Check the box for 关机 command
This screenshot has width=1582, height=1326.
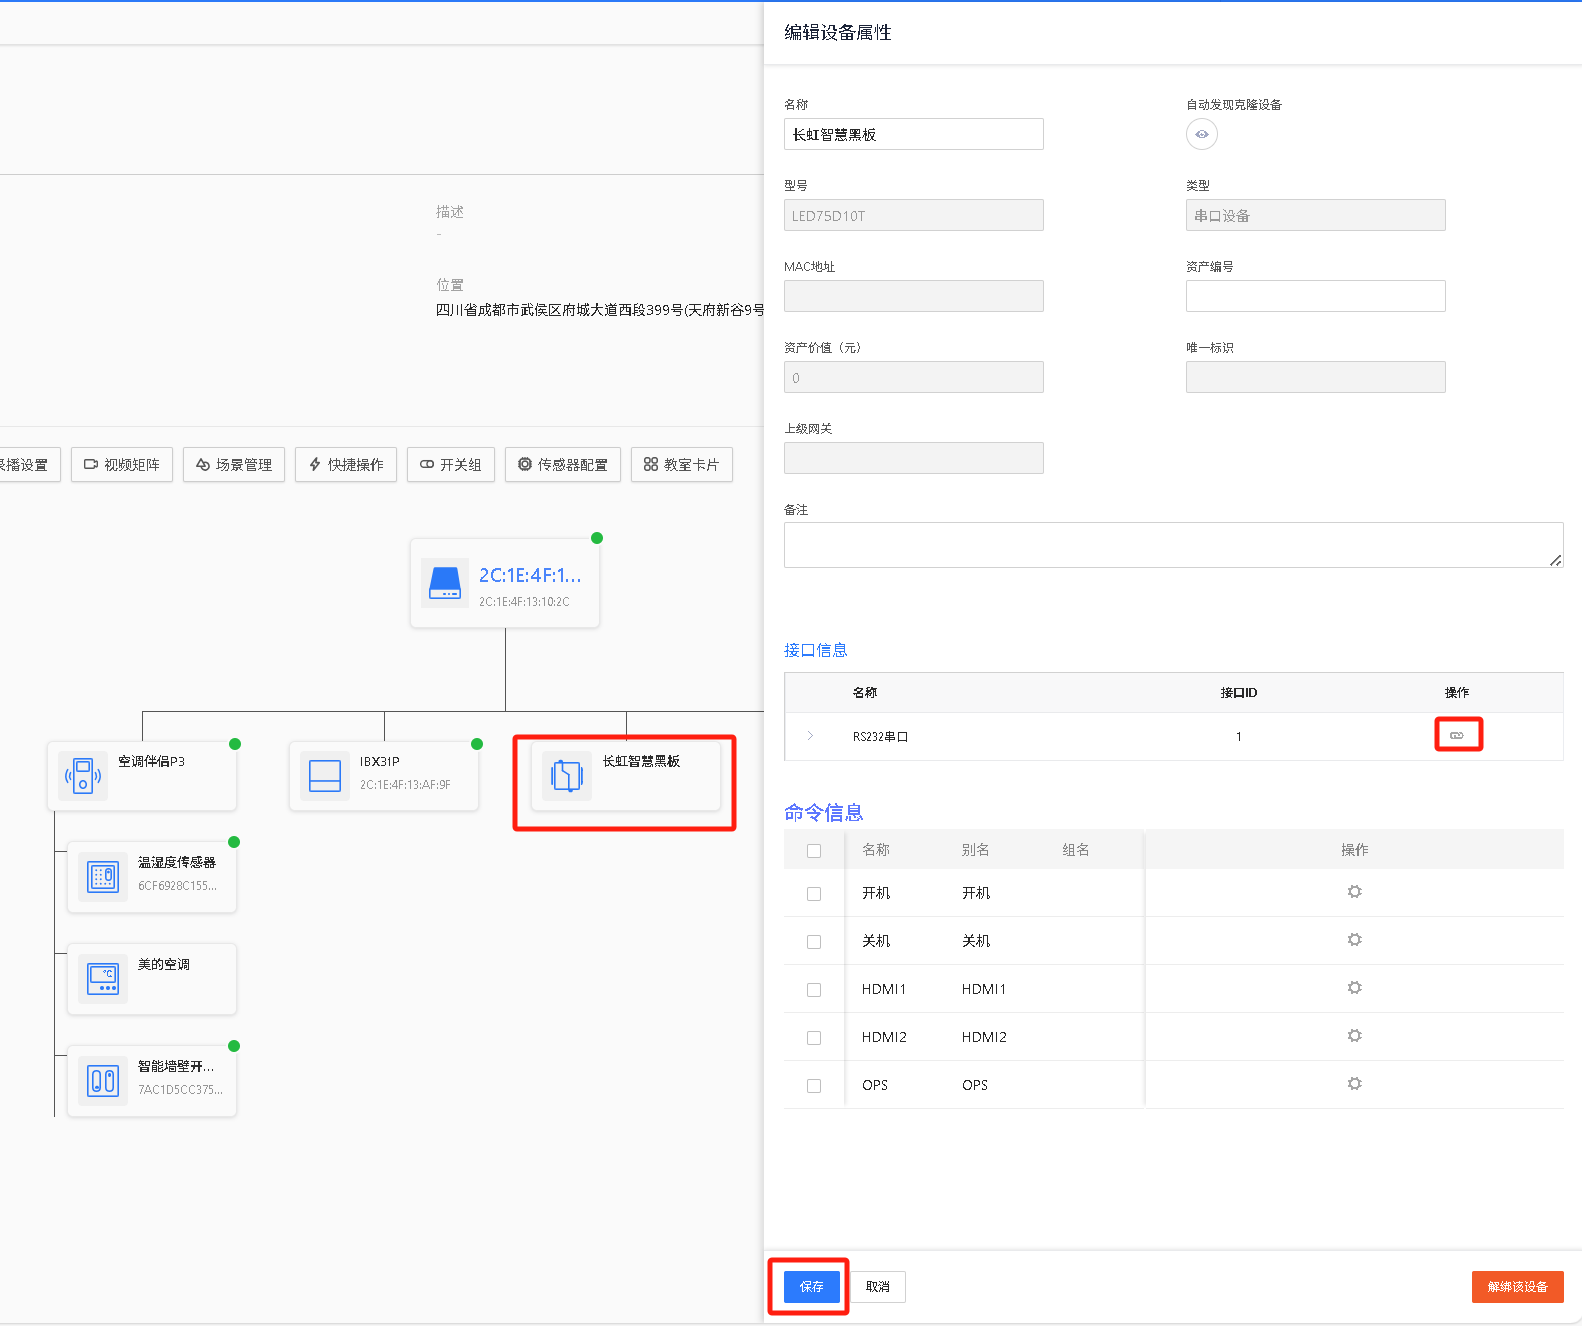tap(814, 942)
